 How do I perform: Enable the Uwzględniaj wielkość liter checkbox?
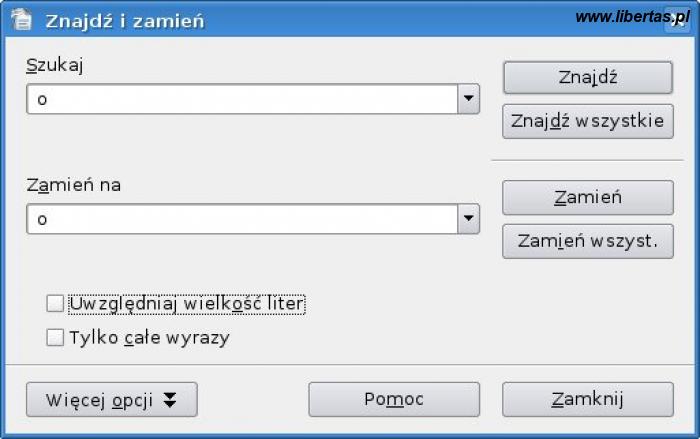click(55, 303)
